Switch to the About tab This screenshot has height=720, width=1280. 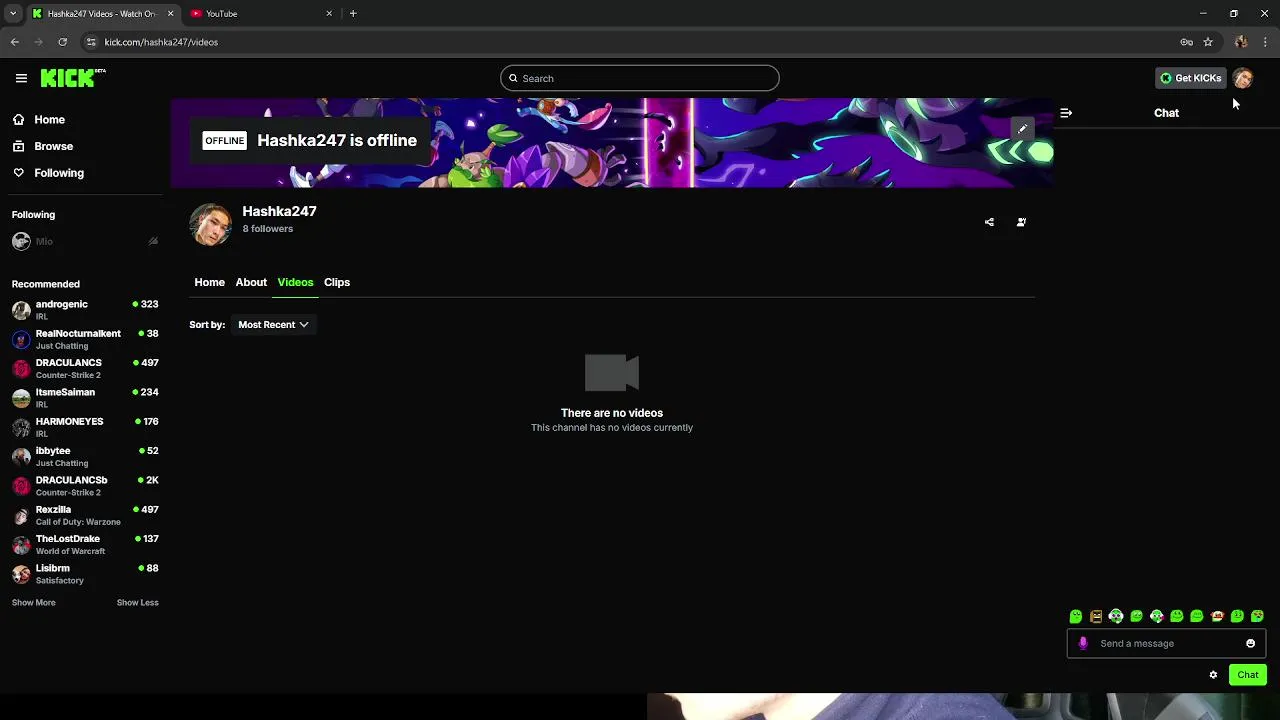pyautogui.click(x=251, y=282)
